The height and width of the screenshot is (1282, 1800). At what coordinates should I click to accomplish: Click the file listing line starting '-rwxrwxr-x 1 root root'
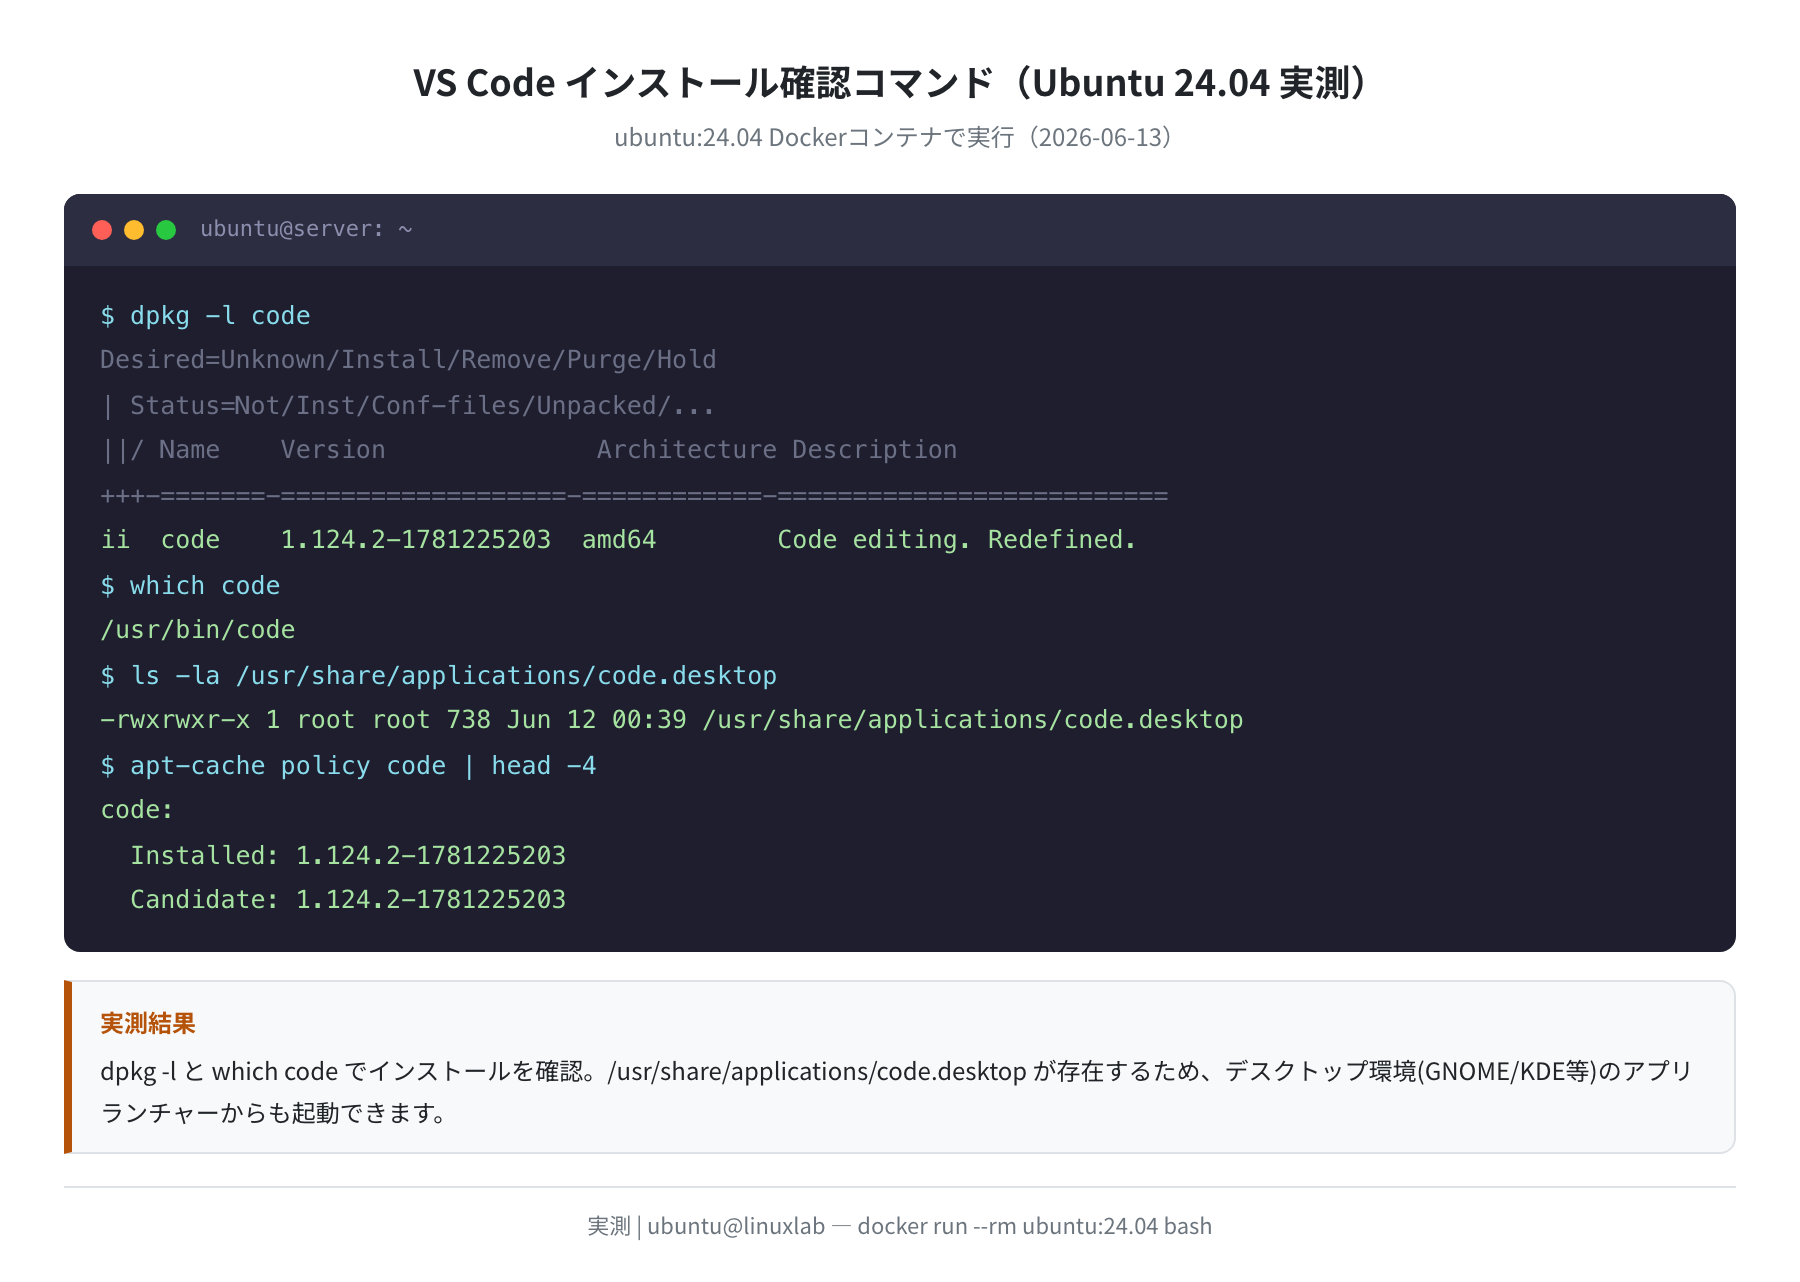point(672,720)
